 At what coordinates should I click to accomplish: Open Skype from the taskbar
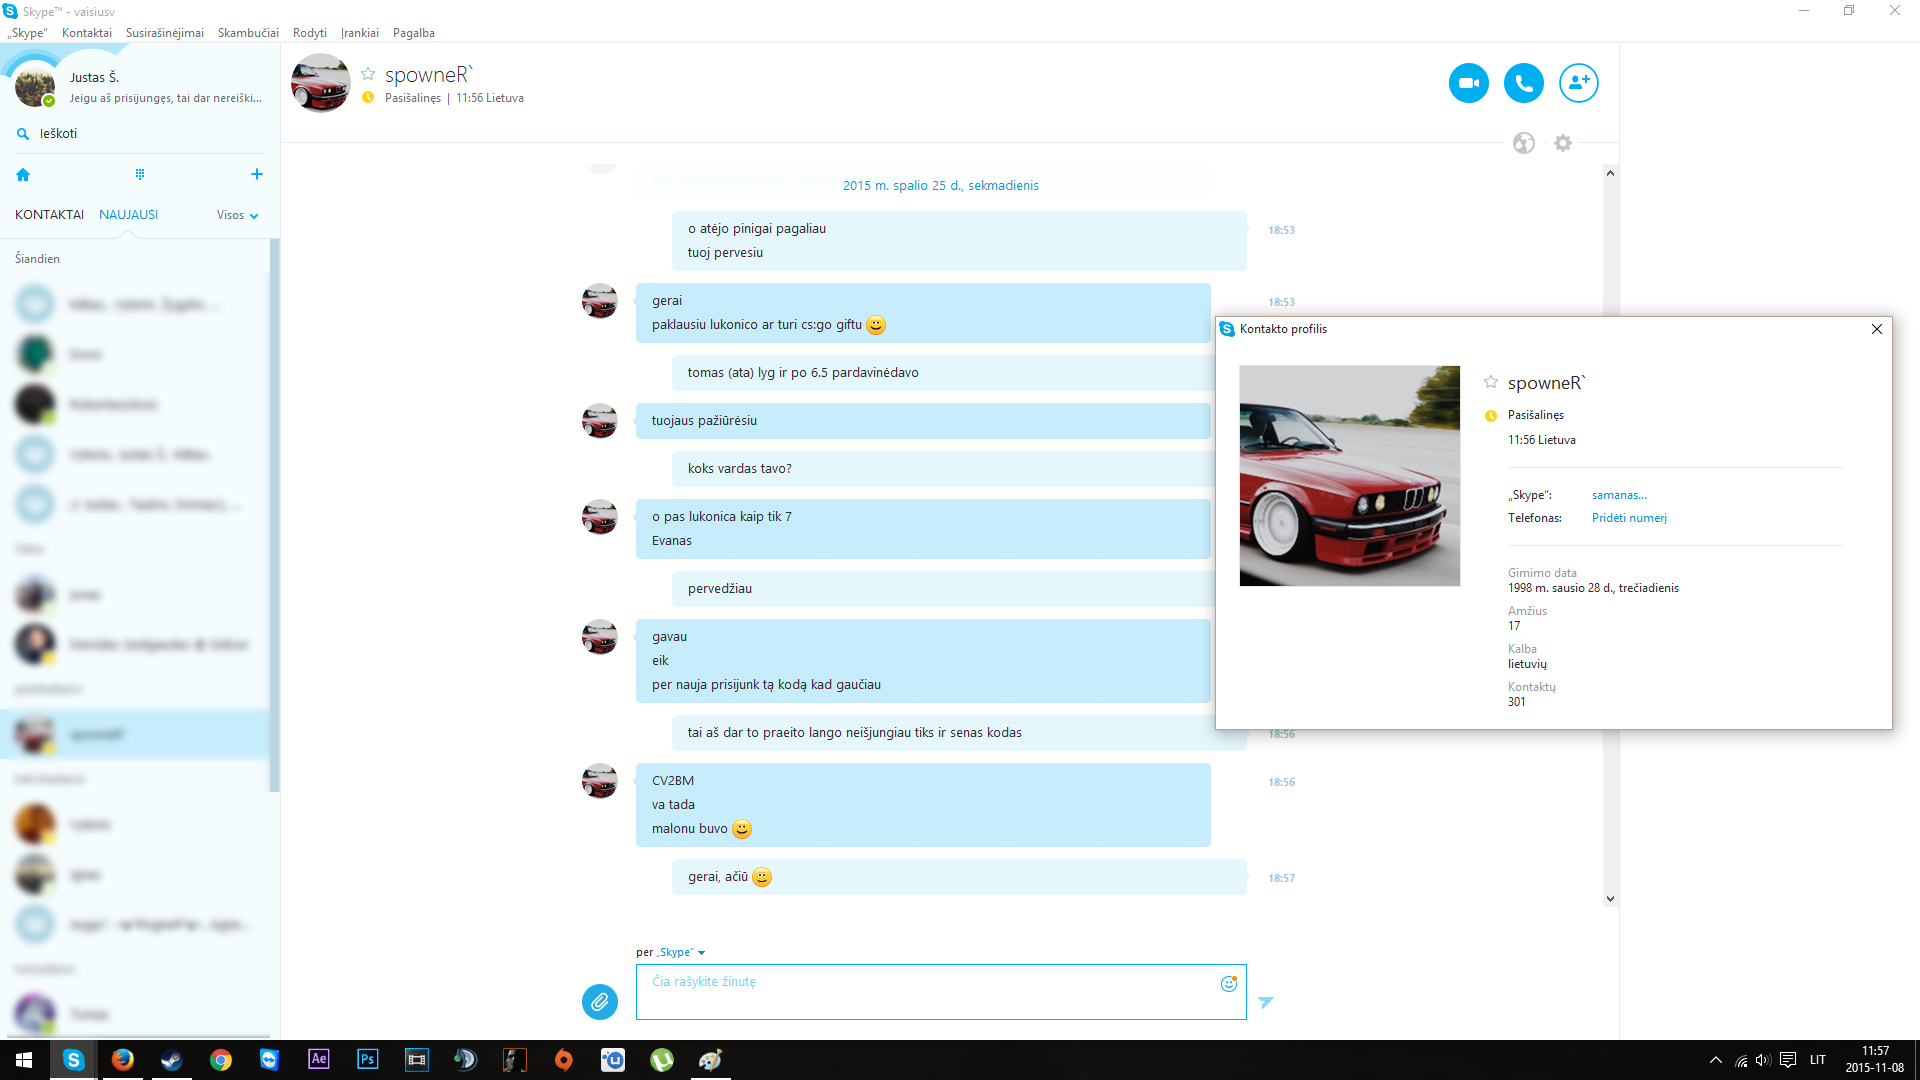tap(73, 1060)
